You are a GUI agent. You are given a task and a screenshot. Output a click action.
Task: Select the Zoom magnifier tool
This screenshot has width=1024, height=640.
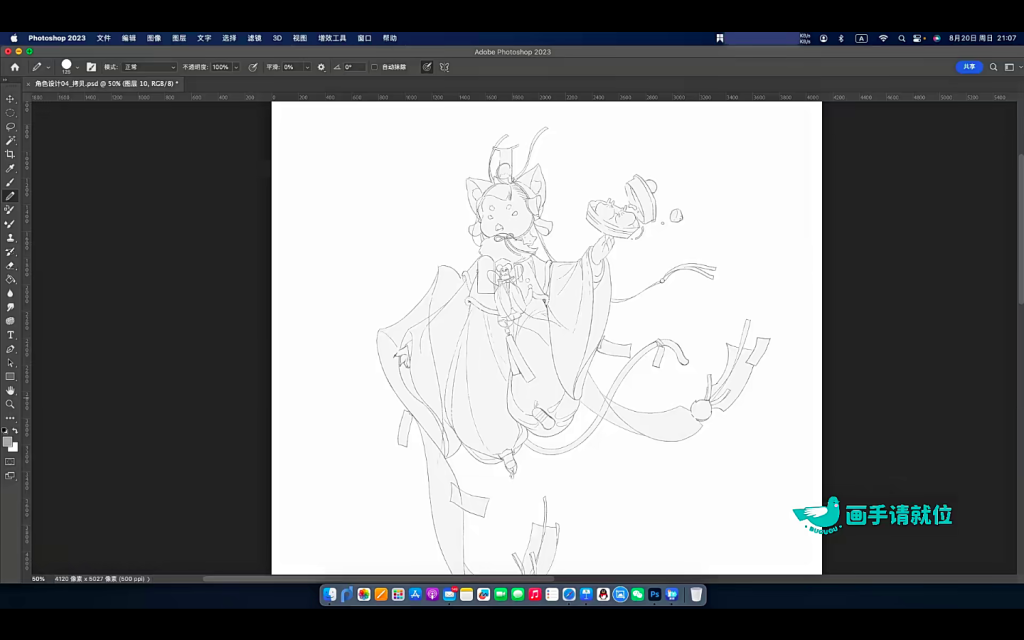click(10, 404)
